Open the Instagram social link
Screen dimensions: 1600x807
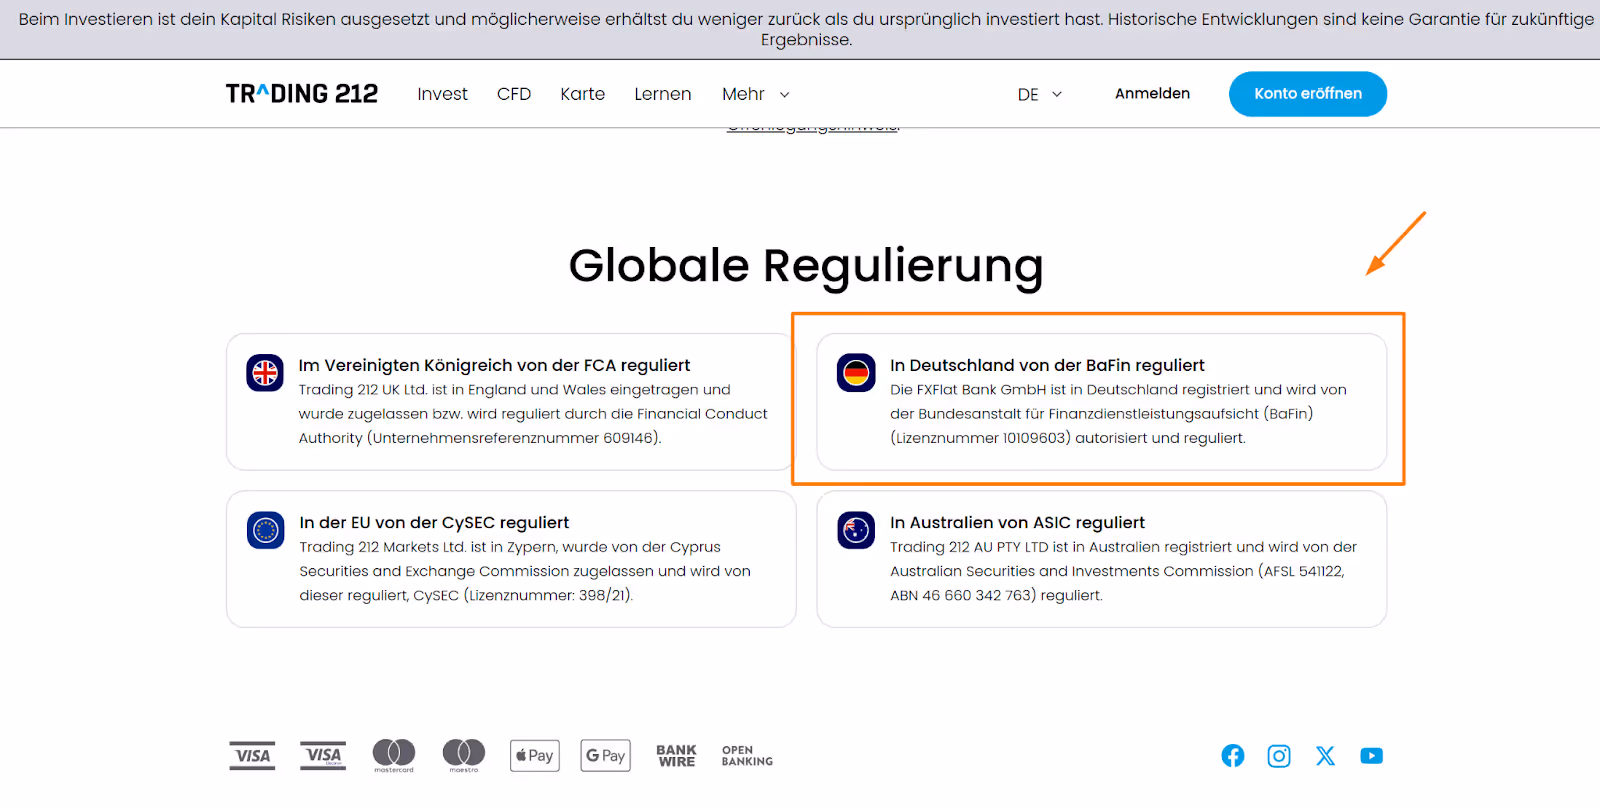tap(1279, 756)
